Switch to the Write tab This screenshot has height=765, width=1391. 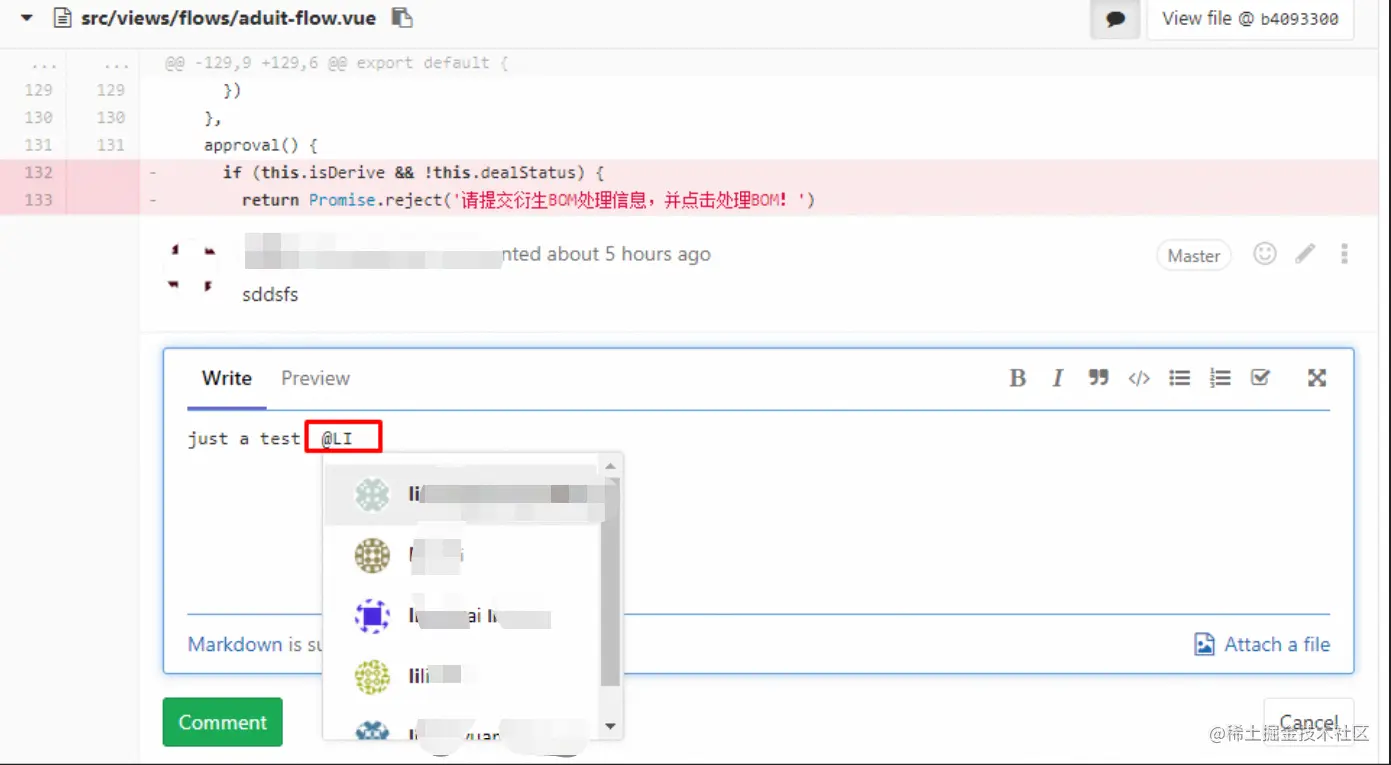pos(227,378)
